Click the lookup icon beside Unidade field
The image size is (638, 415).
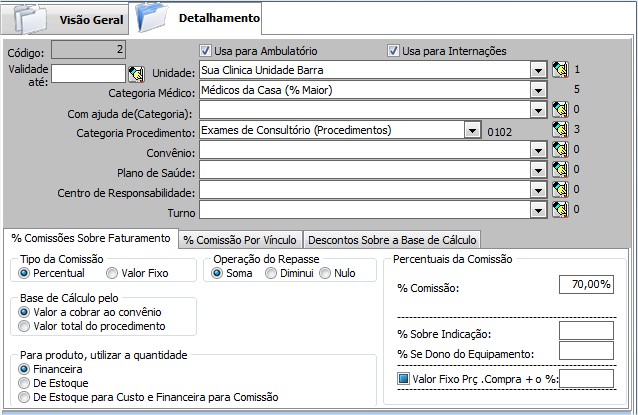559,70
